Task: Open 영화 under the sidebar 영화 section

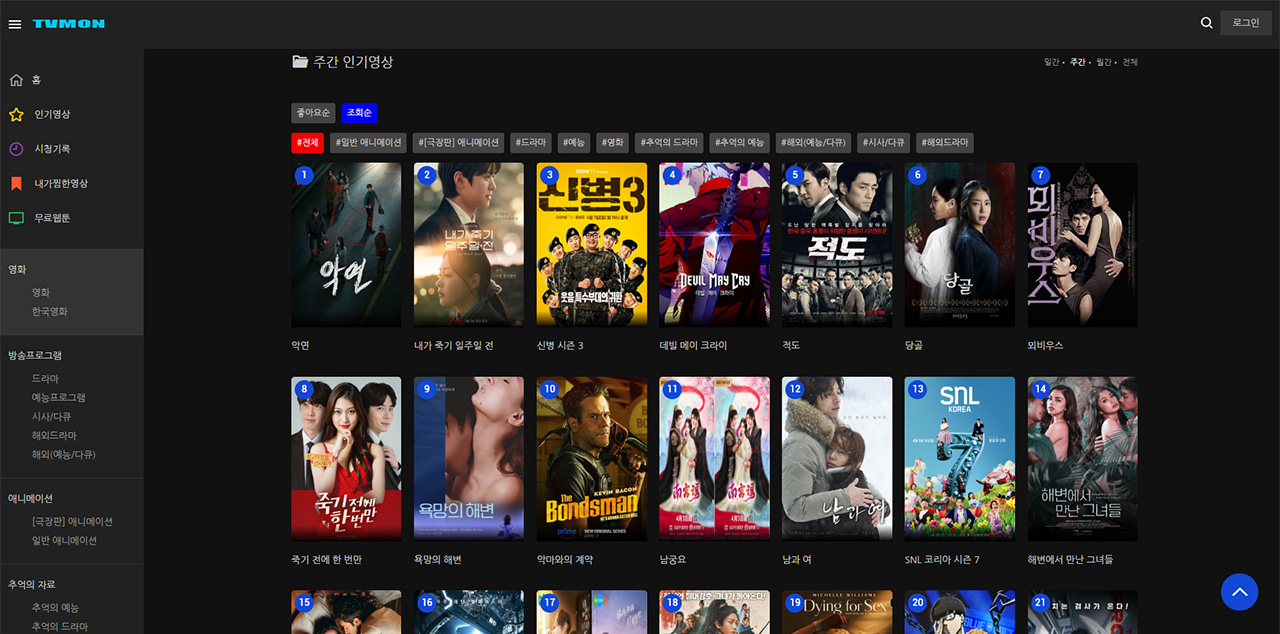Action: pyautogui.click(x=41, y=293)
